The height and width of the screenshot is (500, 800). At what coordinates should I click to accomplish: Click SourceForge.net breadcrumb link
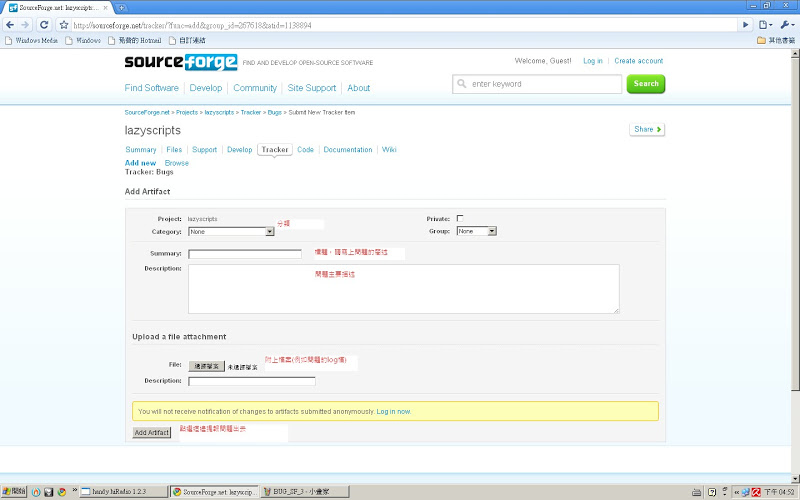coord(147,112)
